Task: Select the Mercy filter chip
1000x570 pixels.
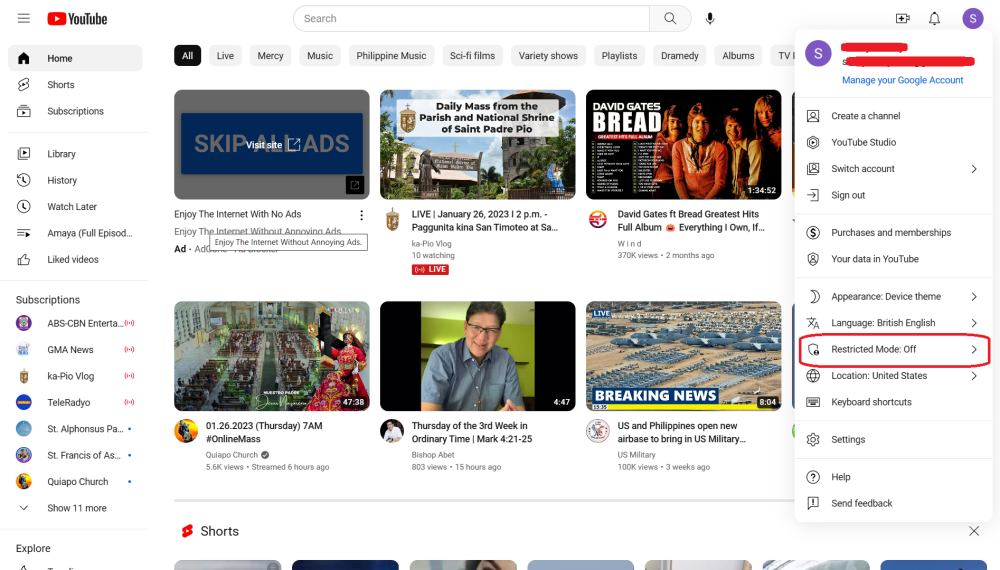Action: pos(270,55)
